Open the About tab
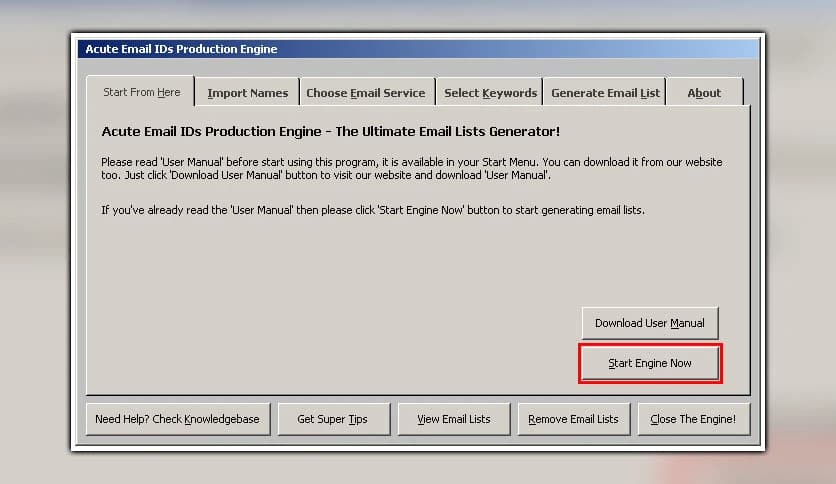 [x=704, y=93]
